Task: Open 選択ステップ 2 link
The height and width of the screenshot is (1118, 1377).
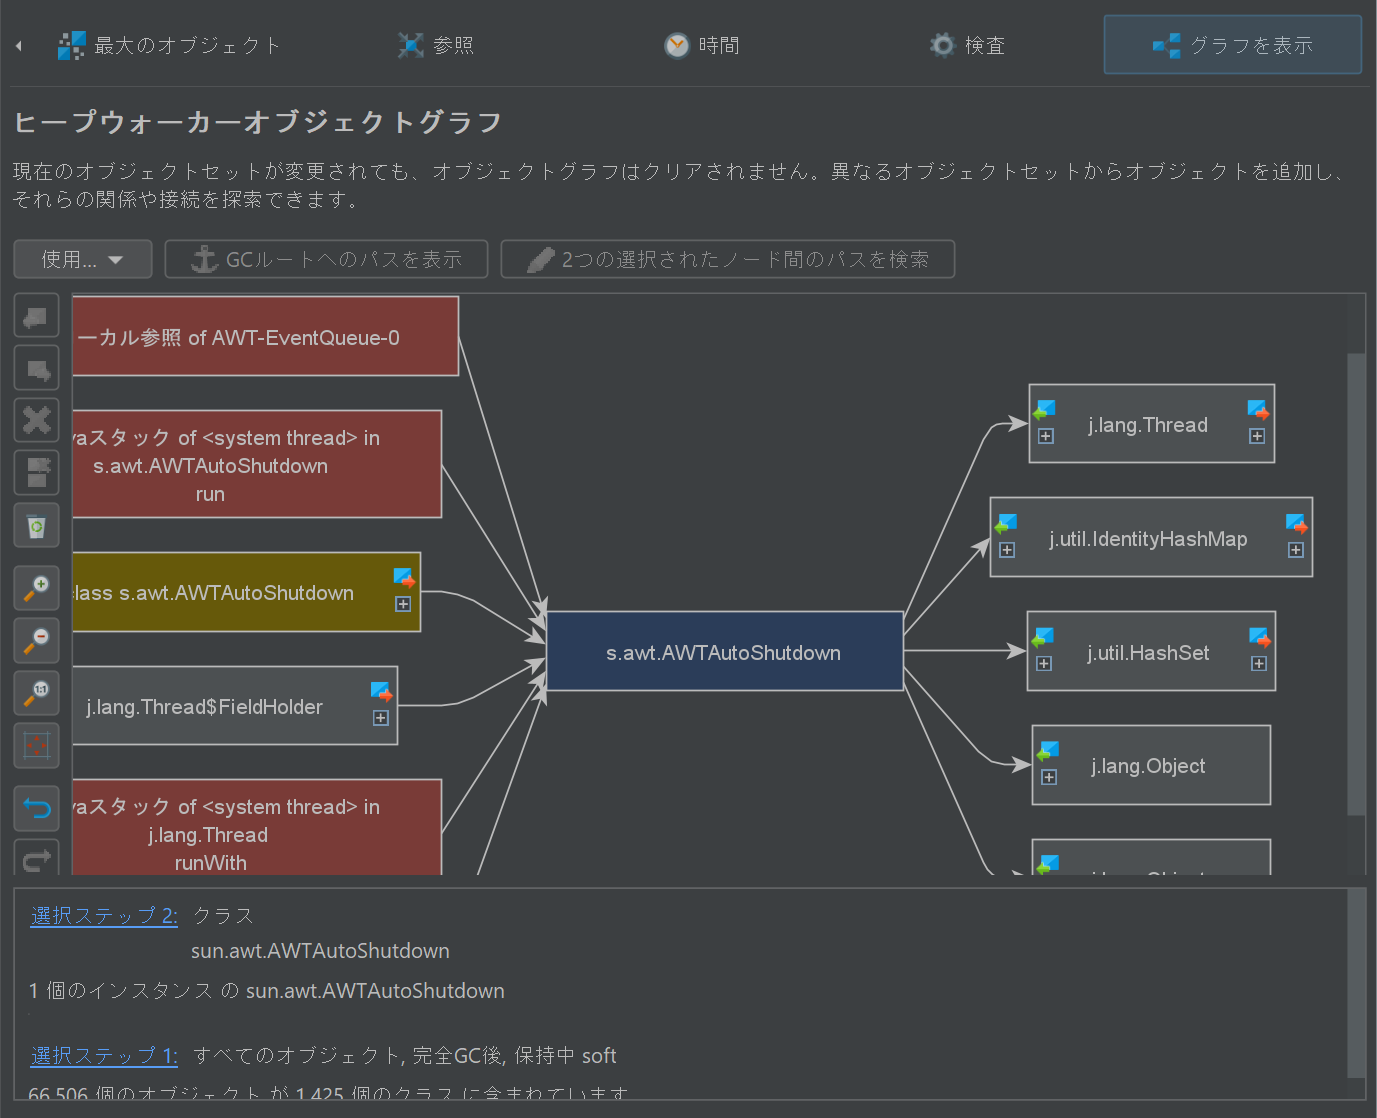Action: (104, 916)
